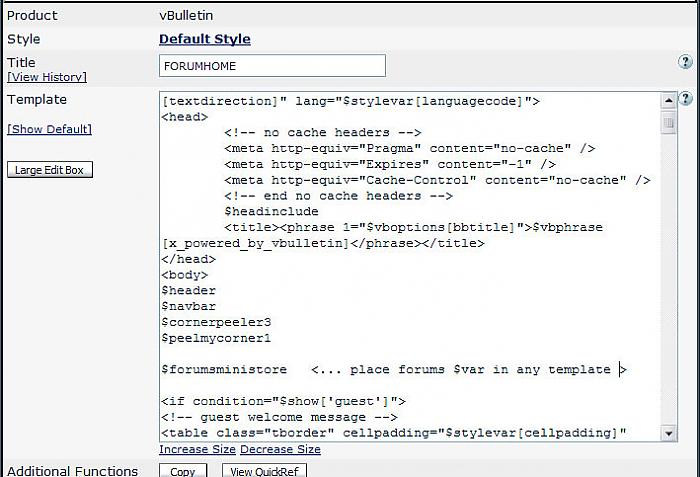Screen dimensions: 700x477
Task: Click the $cornerpeeler3 line in template
Action: 216,322
